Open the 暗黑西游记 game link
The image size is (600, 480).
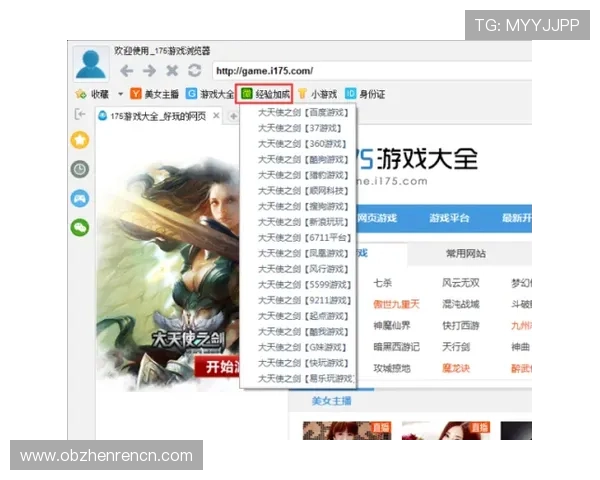(x=396, y=347)
